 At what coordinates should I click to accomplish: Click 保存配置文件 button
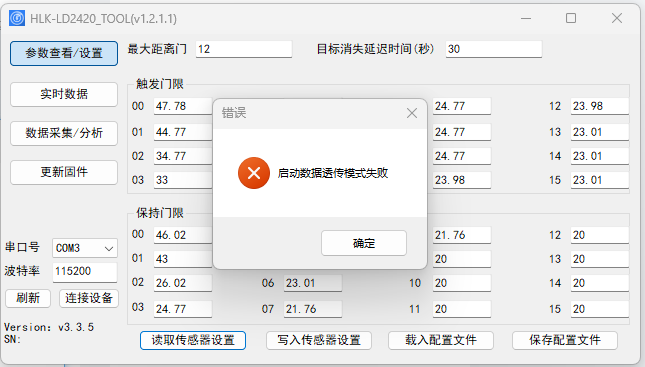(565, 340)
